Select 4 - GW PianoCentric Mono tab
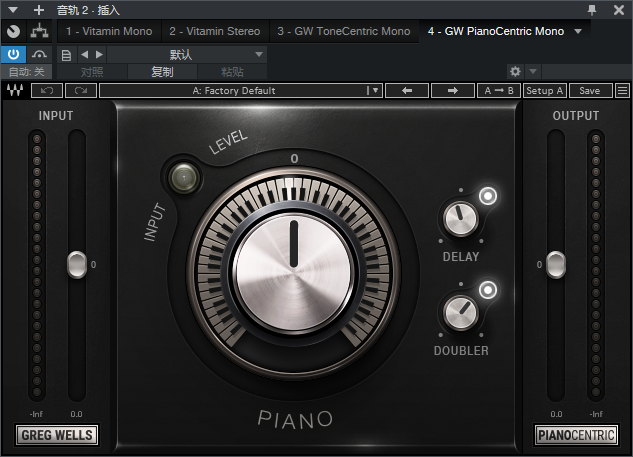 [496, 31]
